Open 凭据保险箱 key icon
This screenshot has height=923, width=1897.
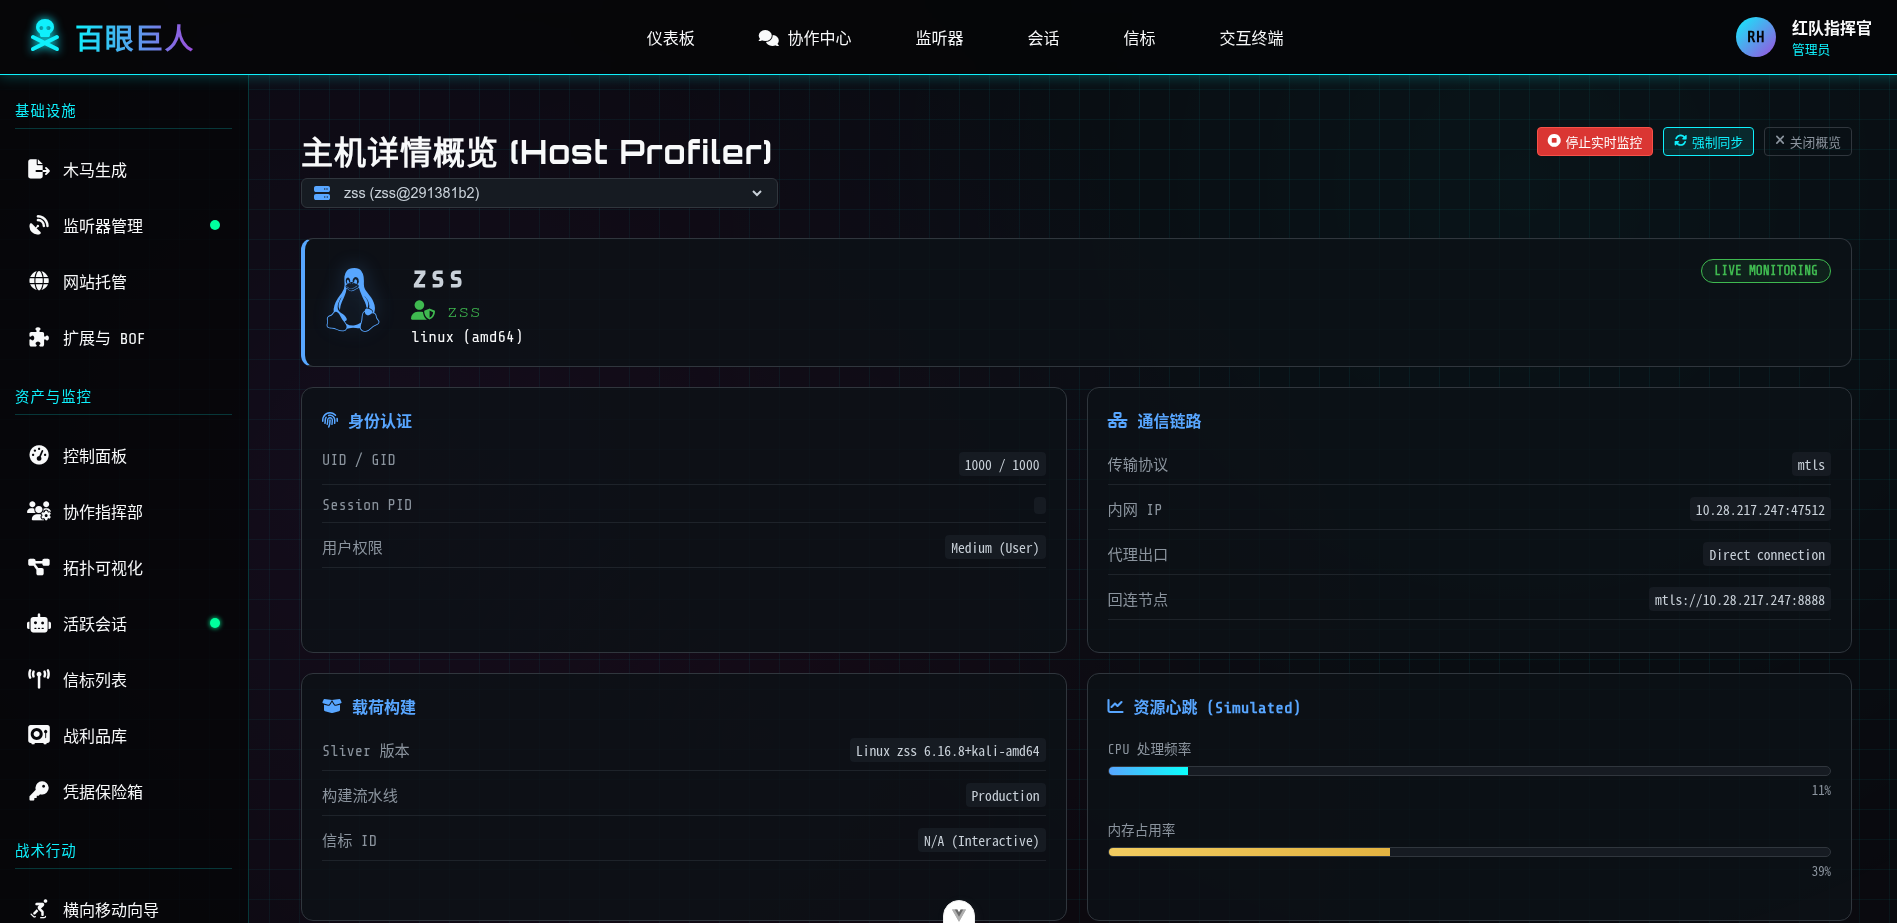click(x=39, y=792)
